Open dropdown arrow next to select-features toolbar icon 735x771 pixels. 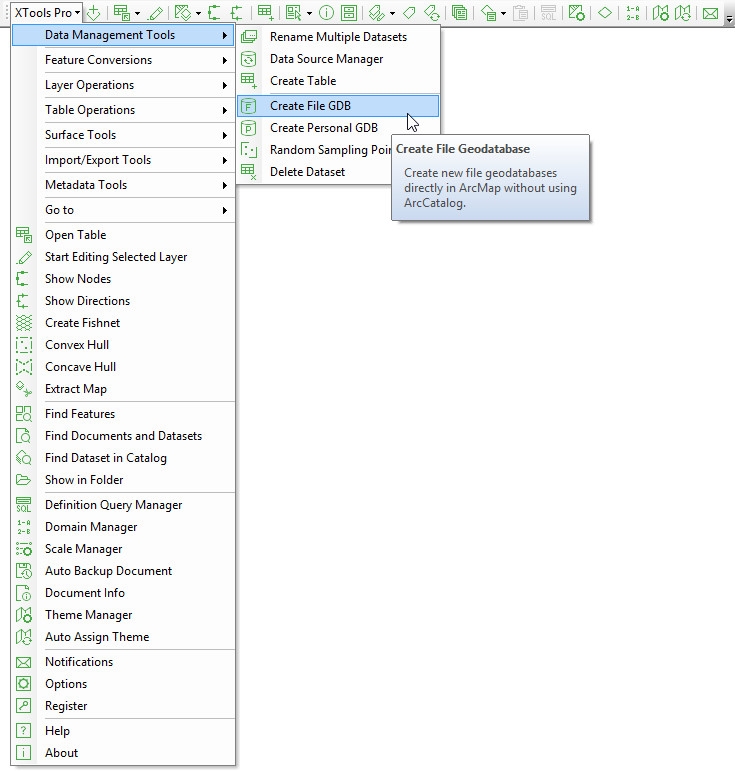(x=309, y=14)
